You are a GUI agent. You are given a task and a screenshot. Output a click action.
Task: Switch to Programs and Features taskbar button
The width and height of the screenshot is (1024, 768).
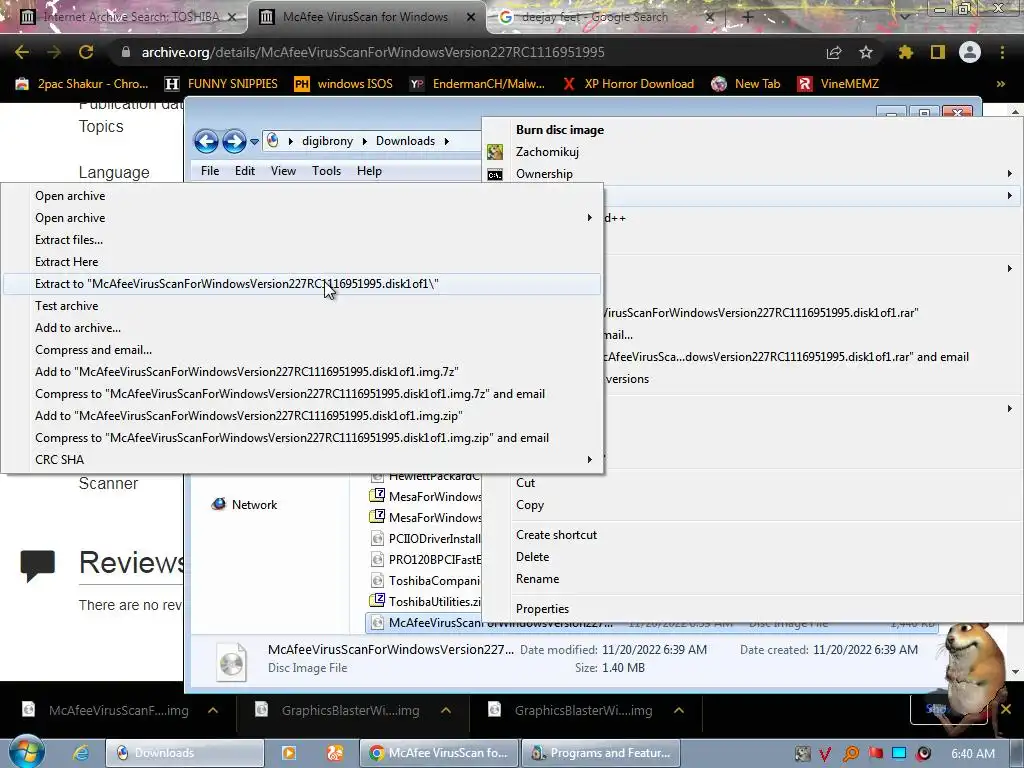[x=601, y=753]
